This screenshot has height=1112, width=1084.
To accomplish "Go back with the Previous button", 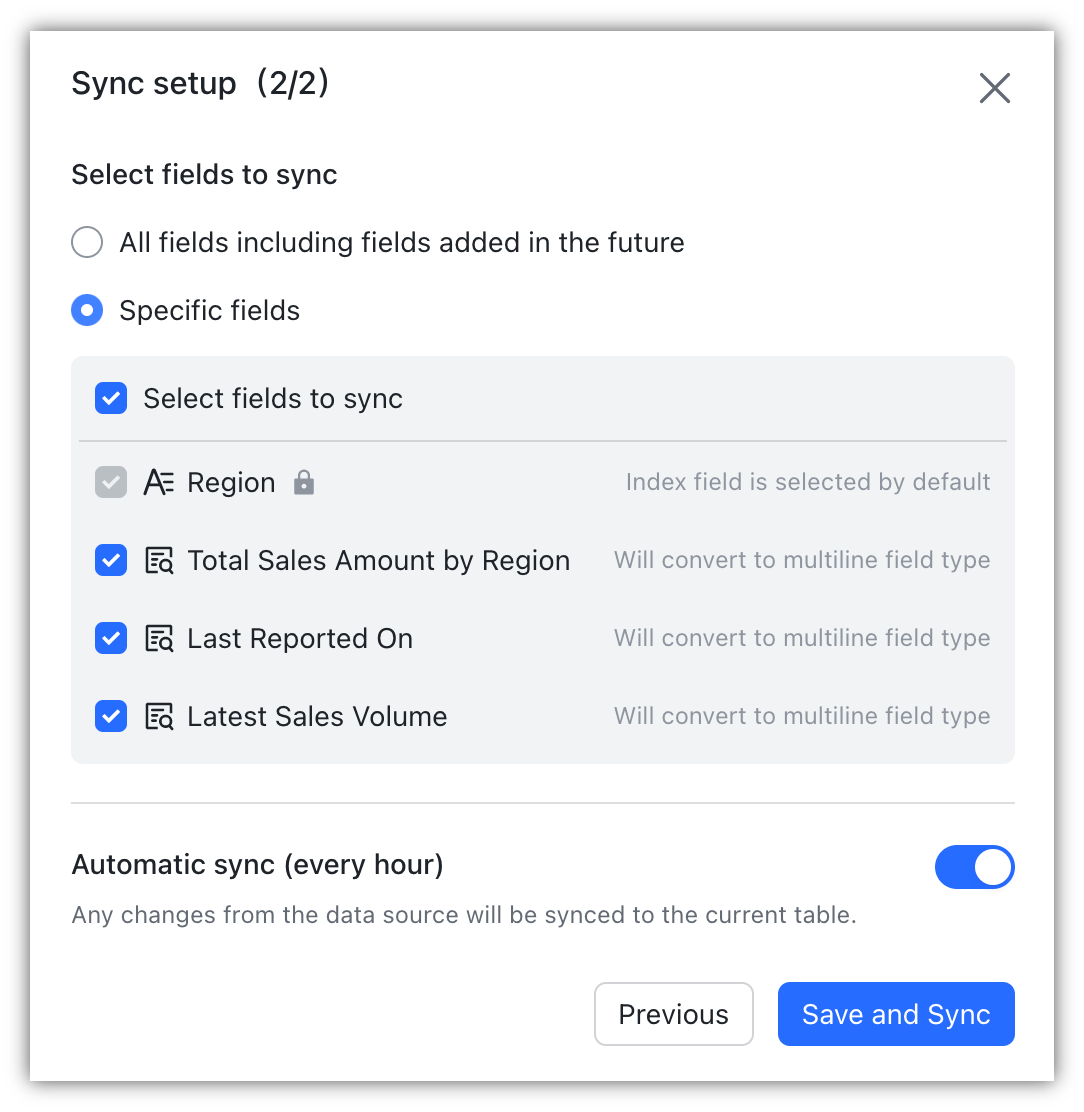I will 673,1014.
